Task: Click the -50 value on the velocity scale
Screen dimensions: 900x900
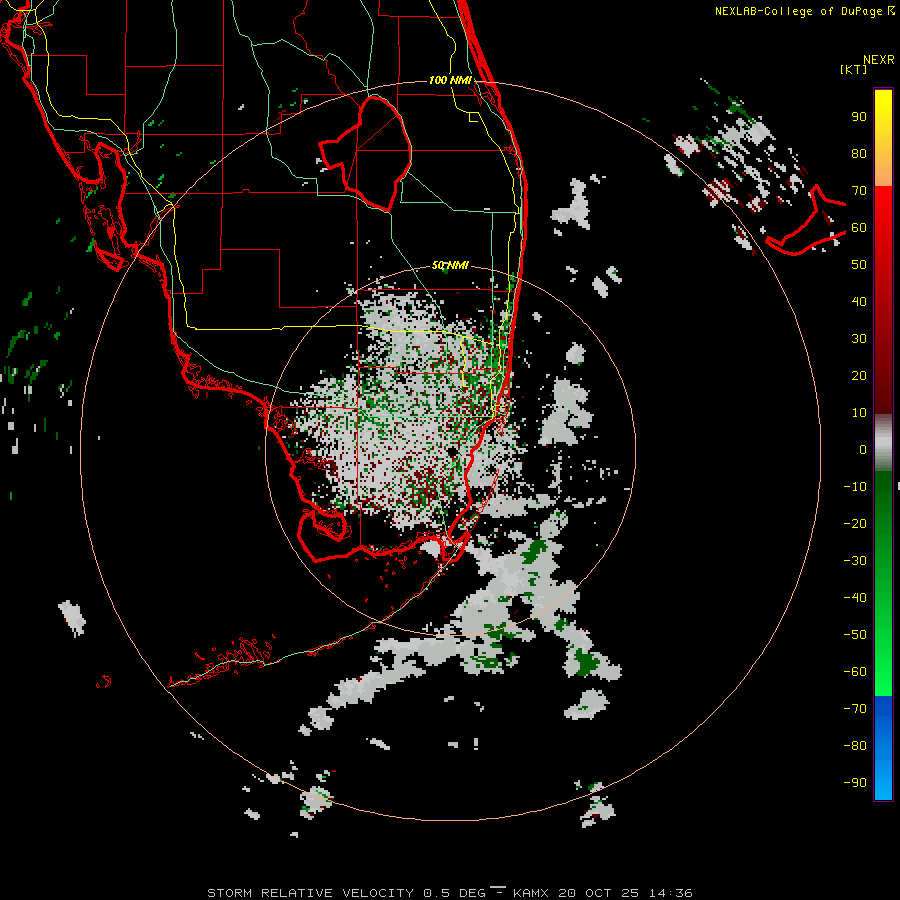Action: [855, 635]
